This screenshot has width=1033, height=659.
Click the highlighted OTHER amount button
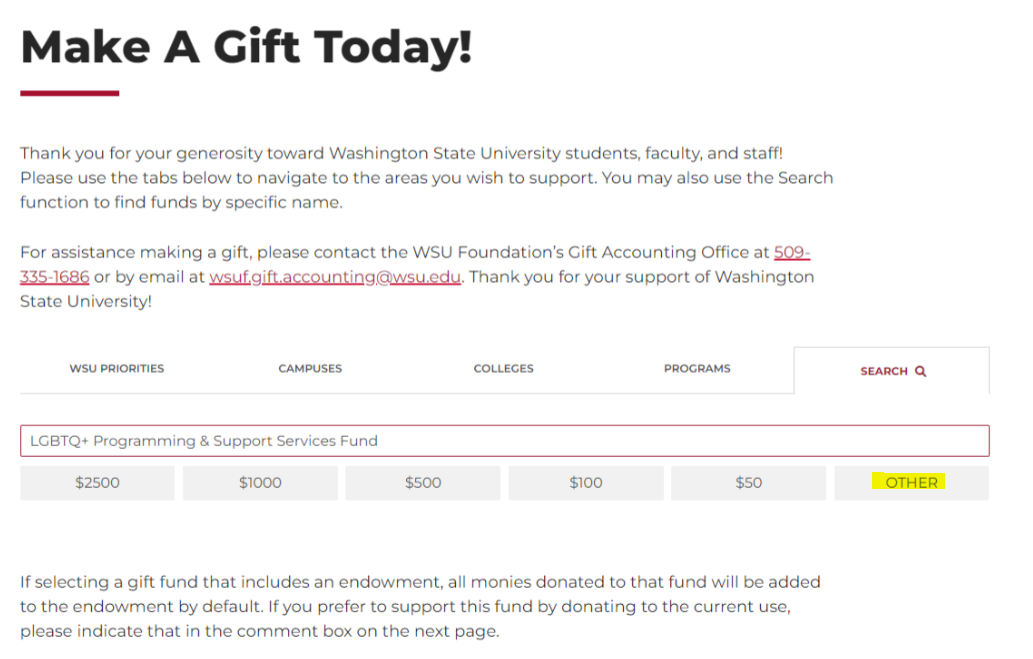911,483
